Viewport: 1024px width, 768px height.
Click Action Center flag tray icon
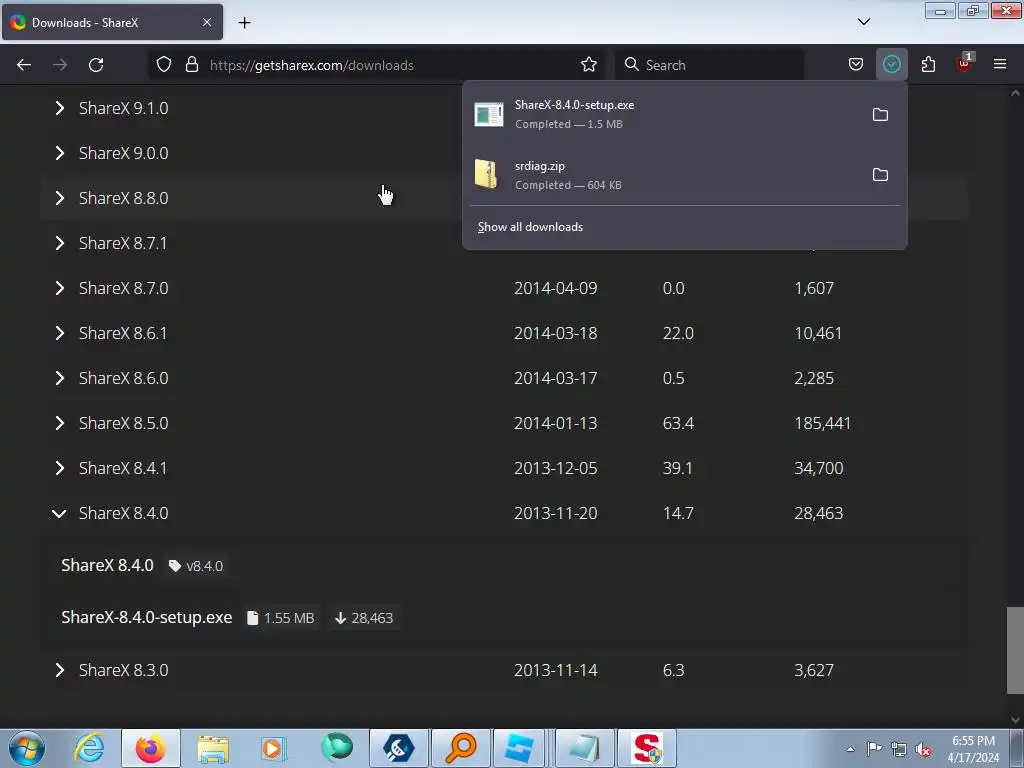(874, 749)
